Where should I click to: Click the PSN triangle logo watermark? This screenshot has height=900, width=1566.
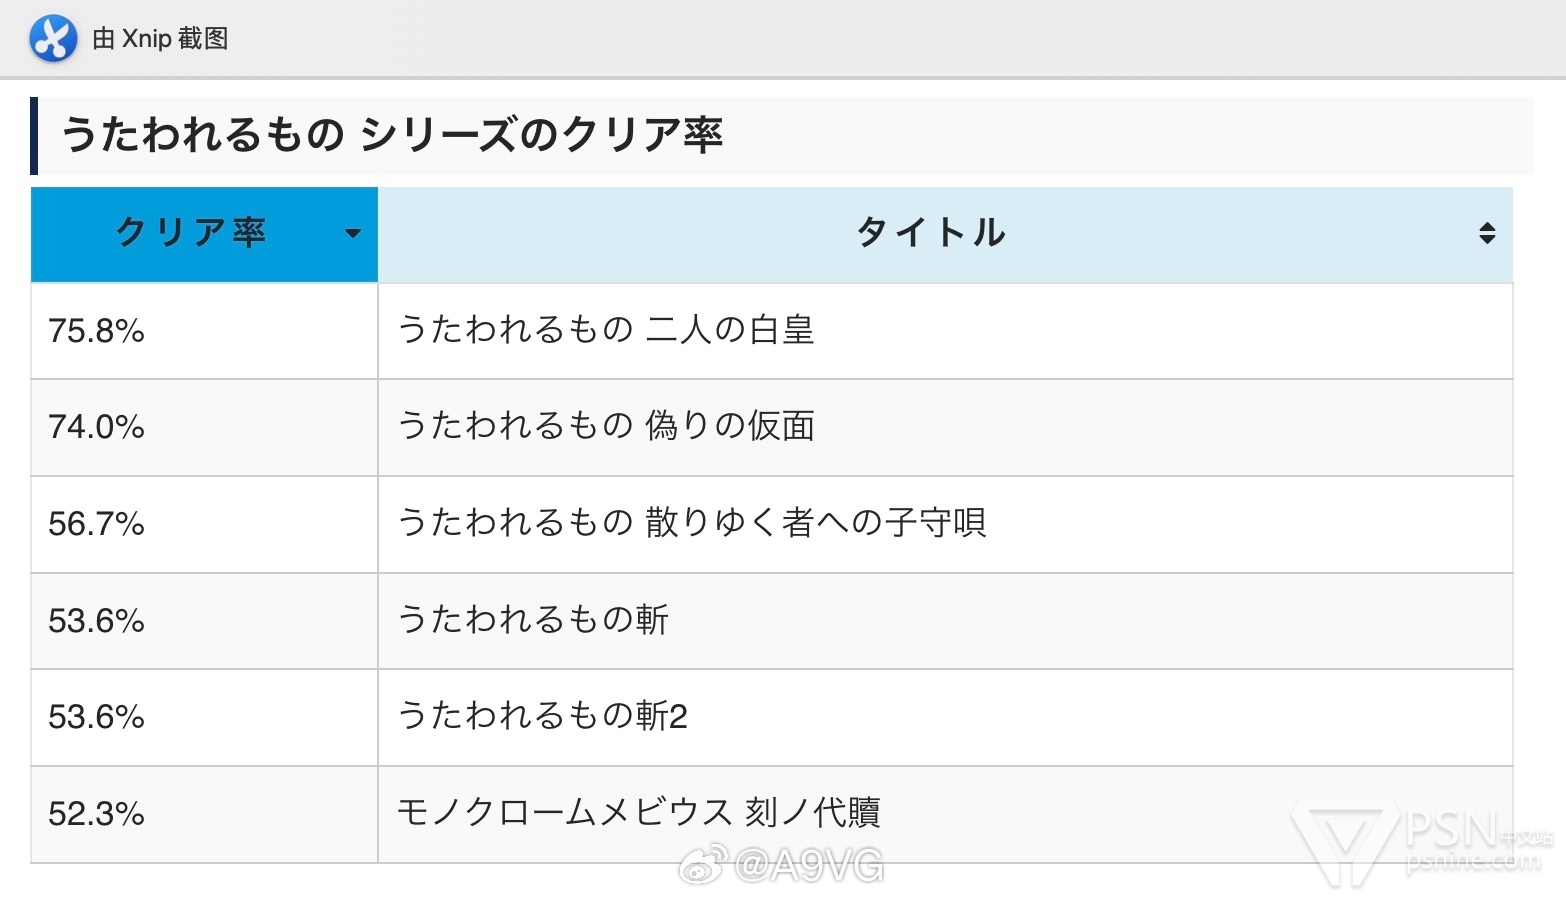[1345, 843]
